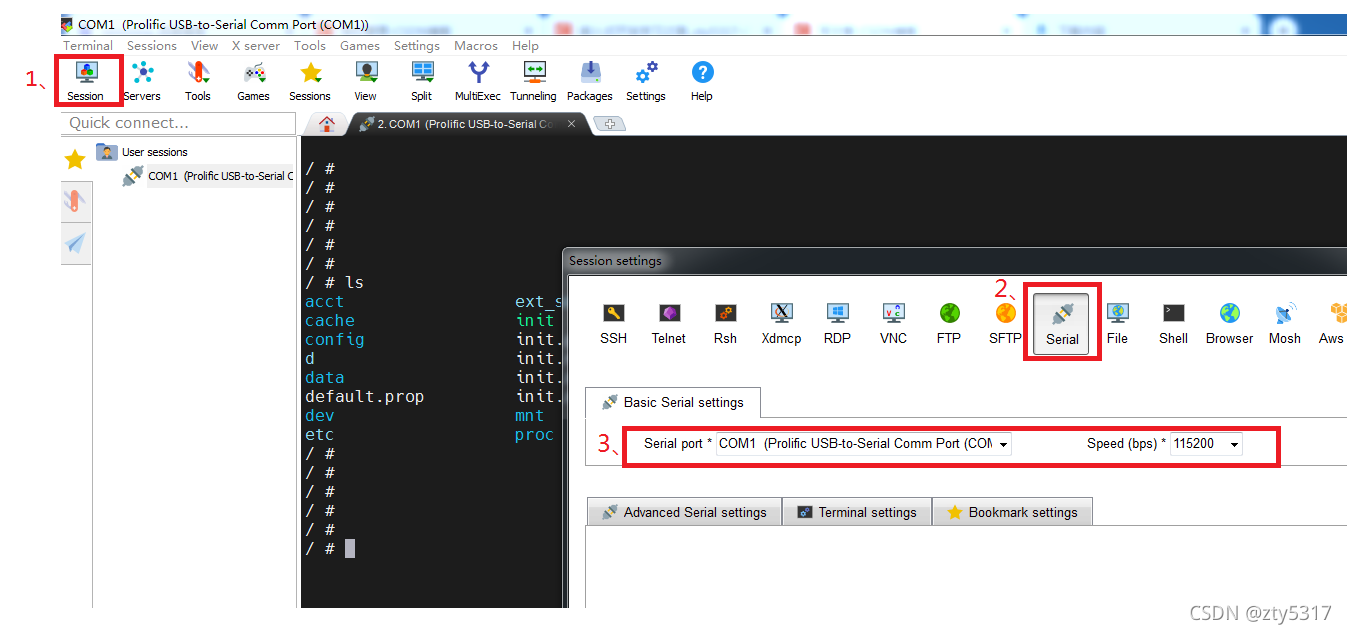Image resolution: width=1347 pixels, height=634 pixels.
Task: Click the Split toolbar icon
Action: 422,81
